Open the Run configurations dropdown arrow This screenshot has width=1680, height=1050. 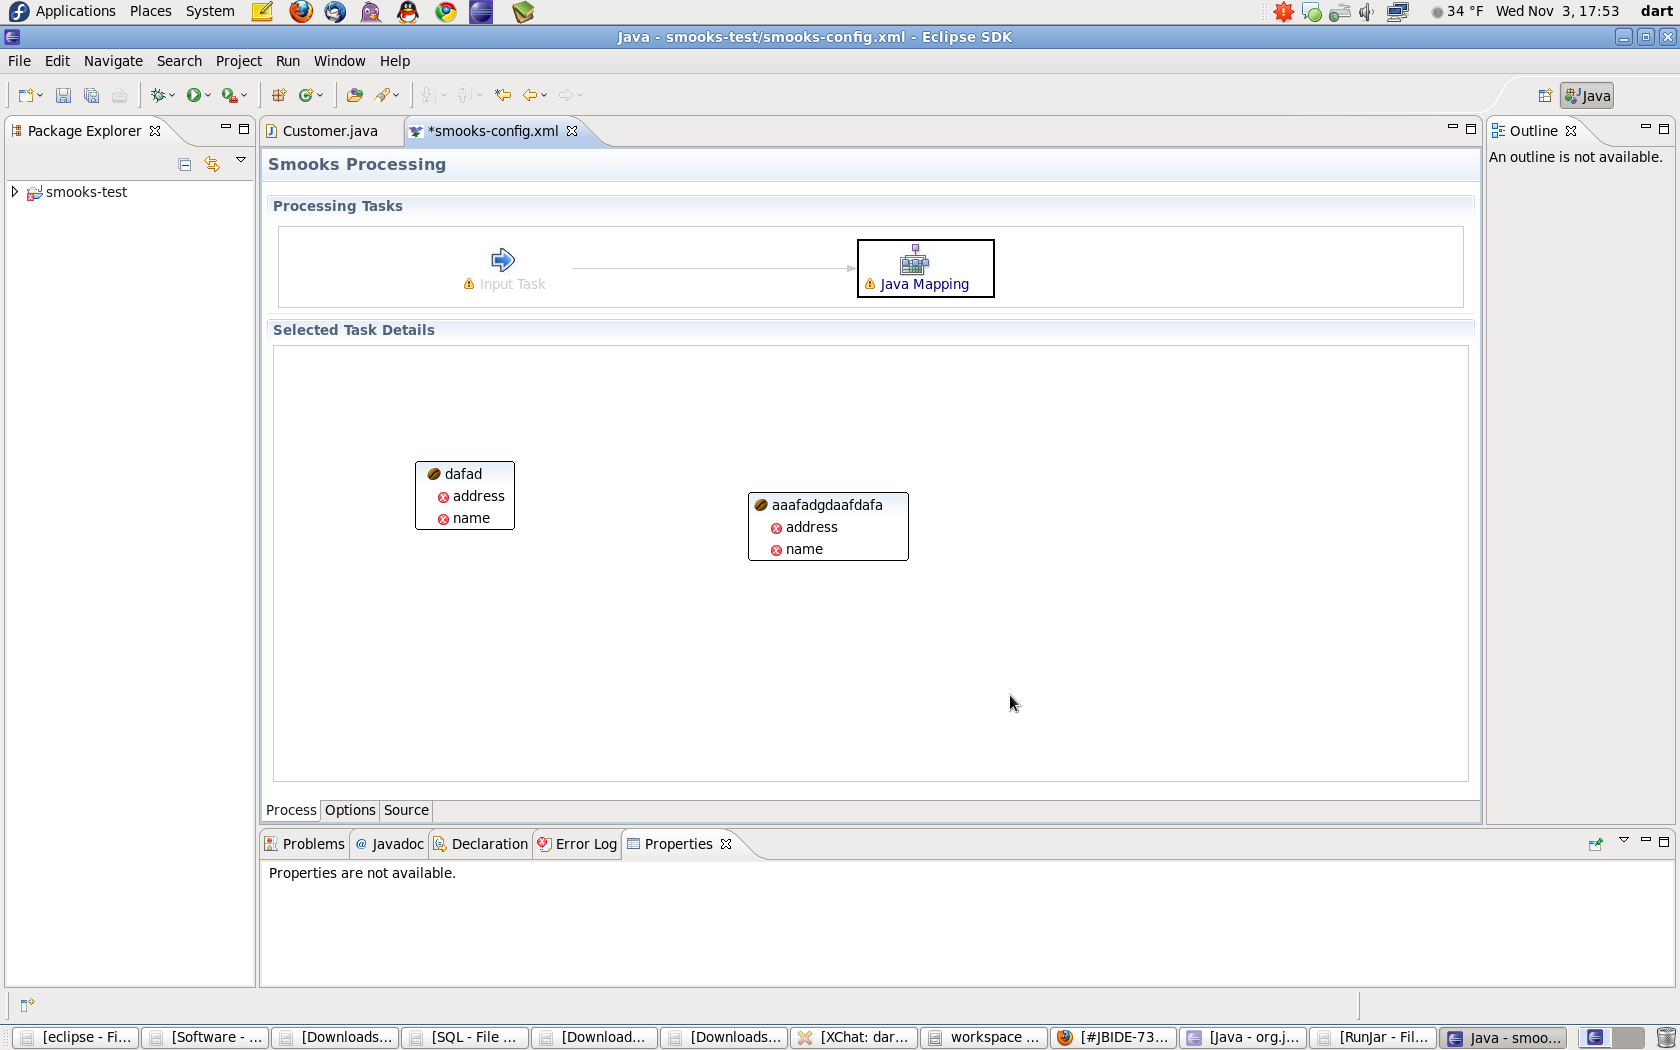pos(208,96)
